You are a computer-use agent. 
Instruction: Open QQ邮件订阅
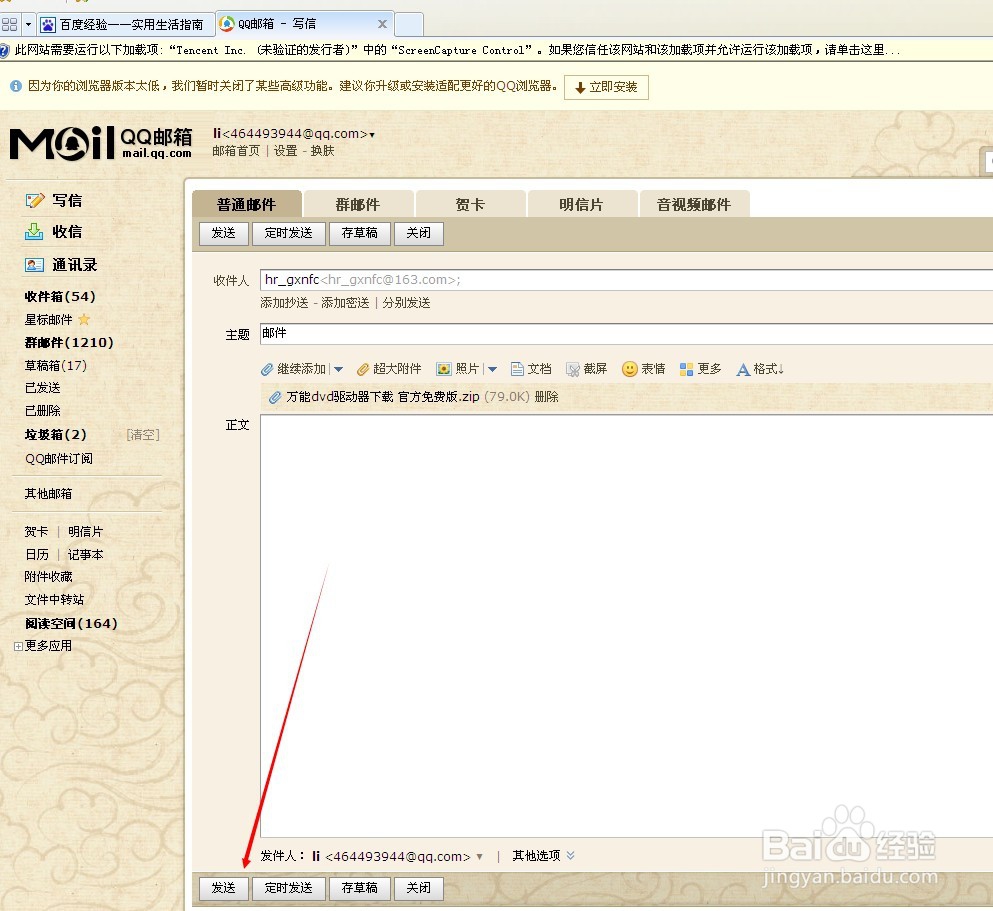coord(59,458)
